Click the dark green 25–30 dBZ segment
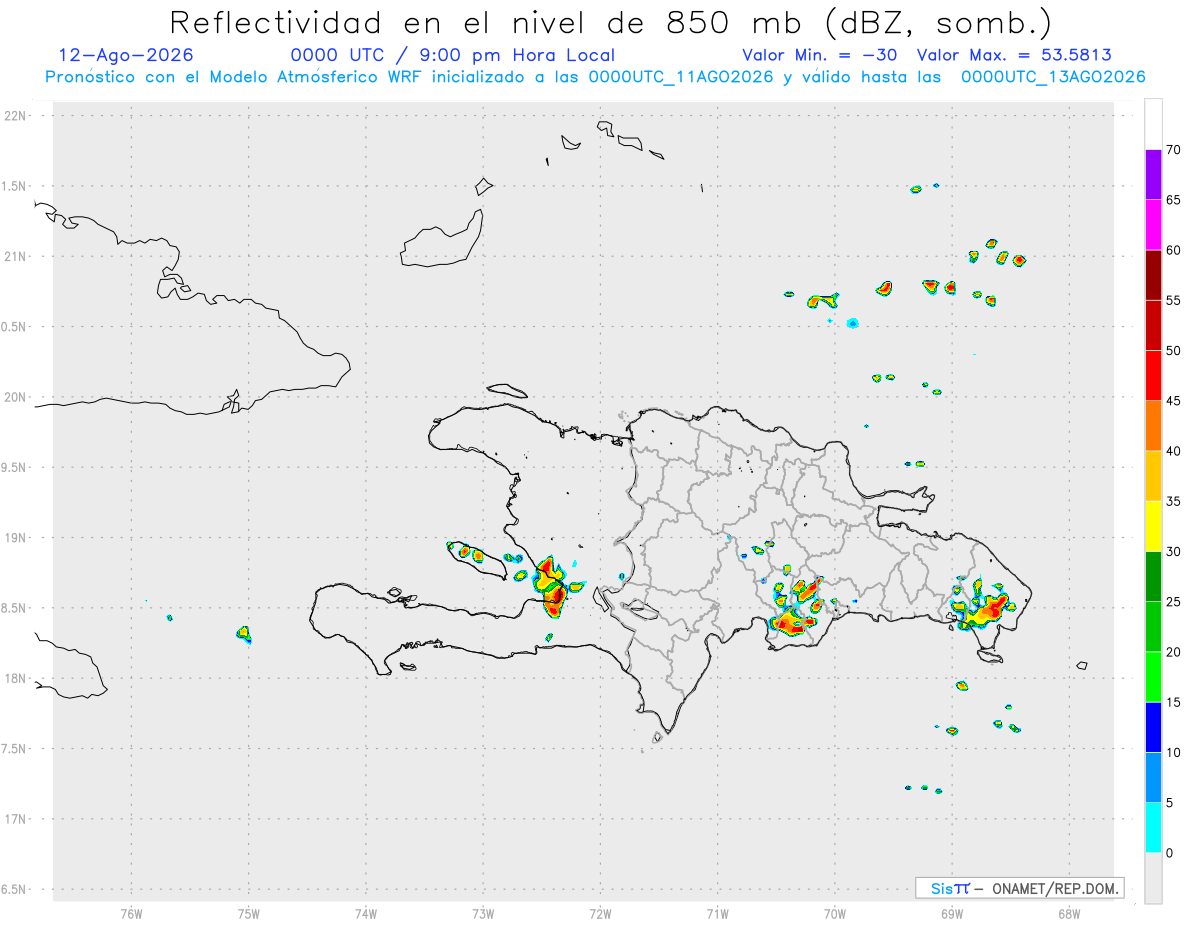 point(1153,577)
